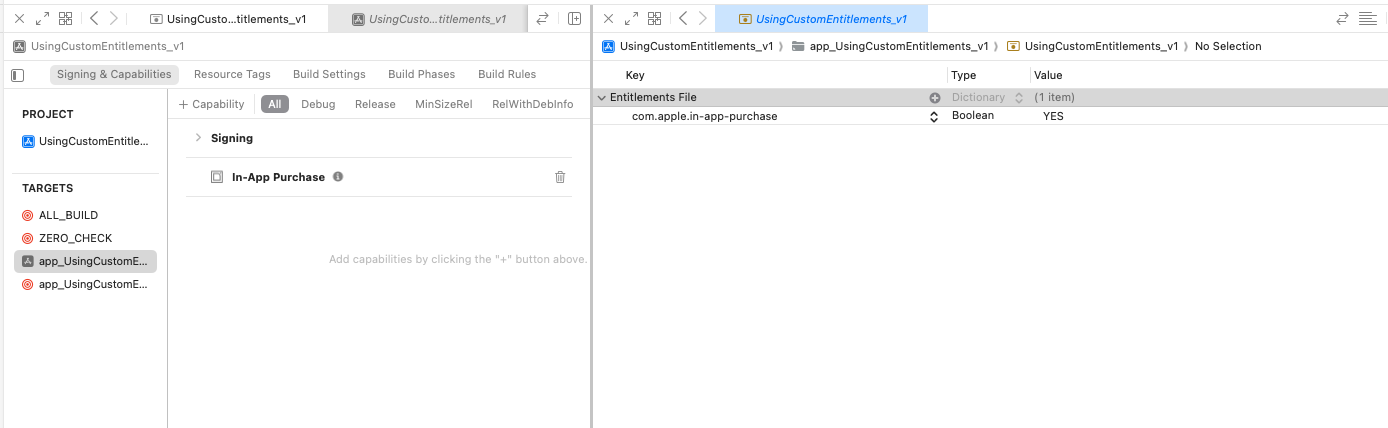
Task: Click the Value column header
Action: point(1048,75)
